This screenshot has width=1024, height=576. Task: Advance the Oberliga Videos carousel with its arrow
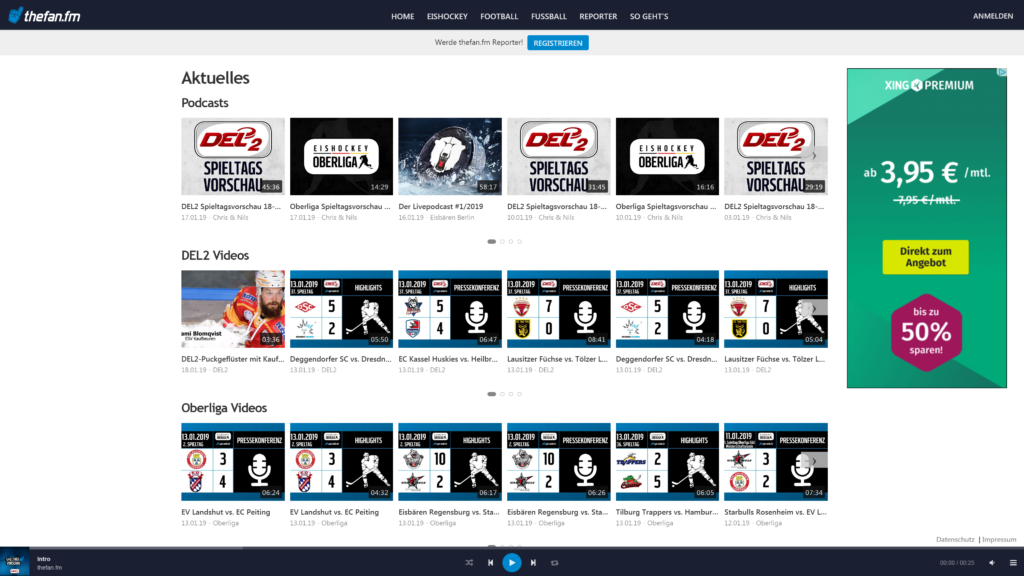tap(814, 461)
